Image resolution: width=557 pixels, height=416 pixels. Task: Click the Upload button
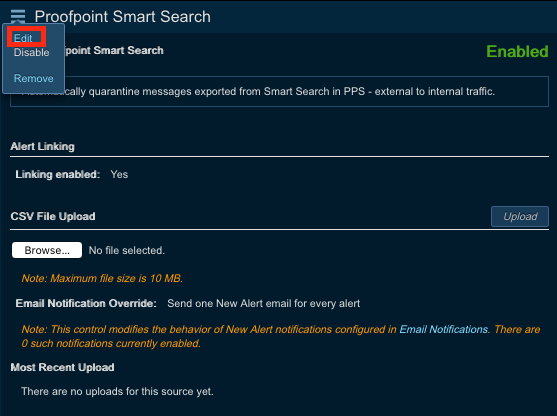[520, 216]
